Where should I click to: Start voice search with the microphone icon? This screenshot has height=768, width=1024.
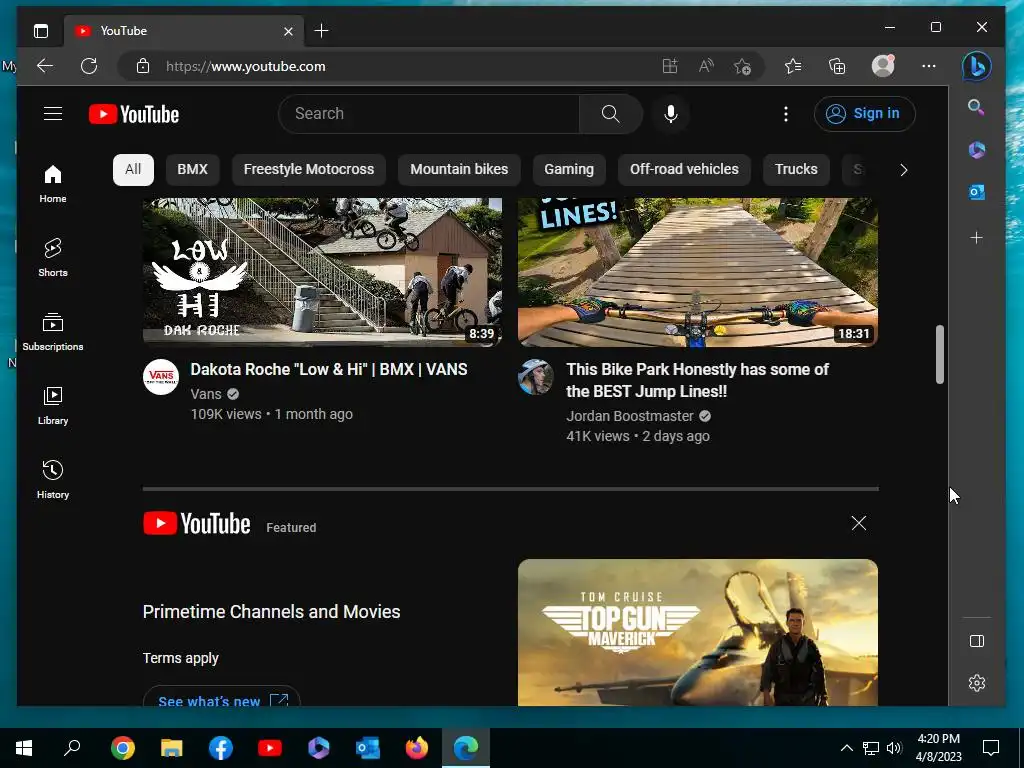pos(671,114)
